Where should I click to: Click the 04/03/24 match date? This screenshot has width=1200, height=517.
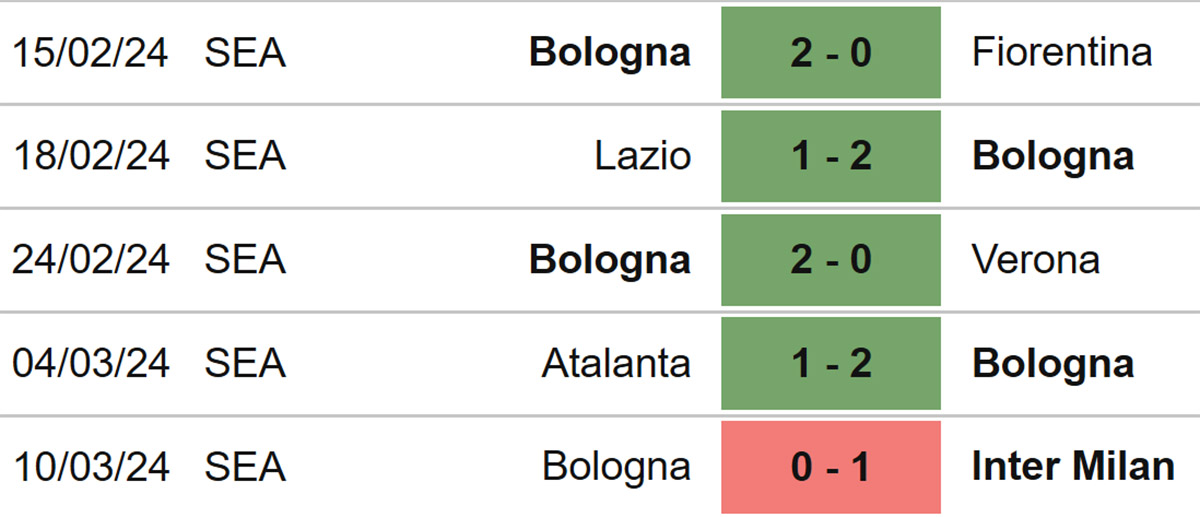92,364
